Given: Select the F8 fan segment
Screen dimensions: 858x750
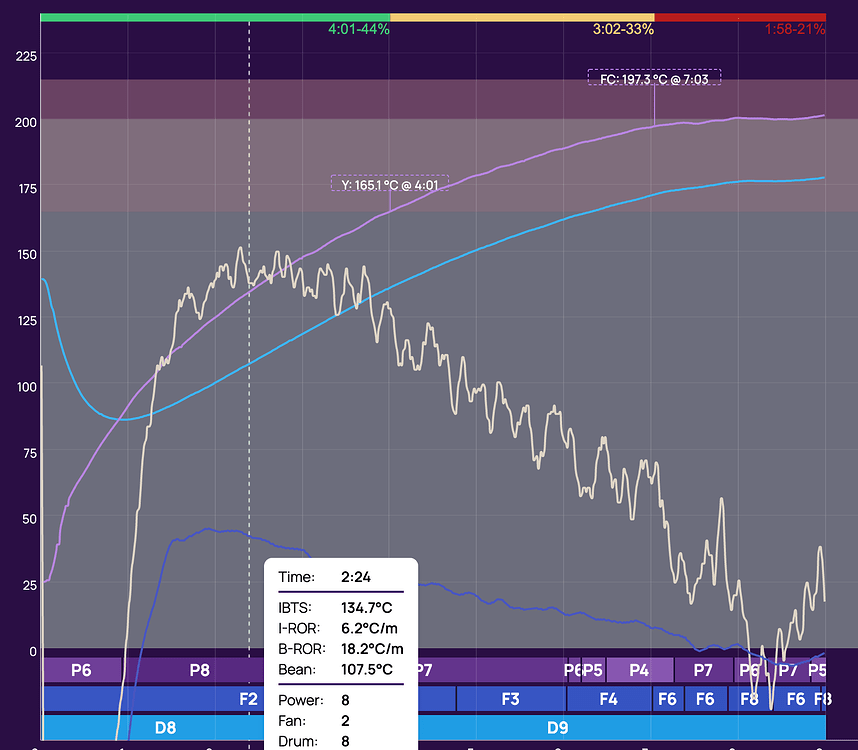Looking at the screenshot, I should 749,699.
